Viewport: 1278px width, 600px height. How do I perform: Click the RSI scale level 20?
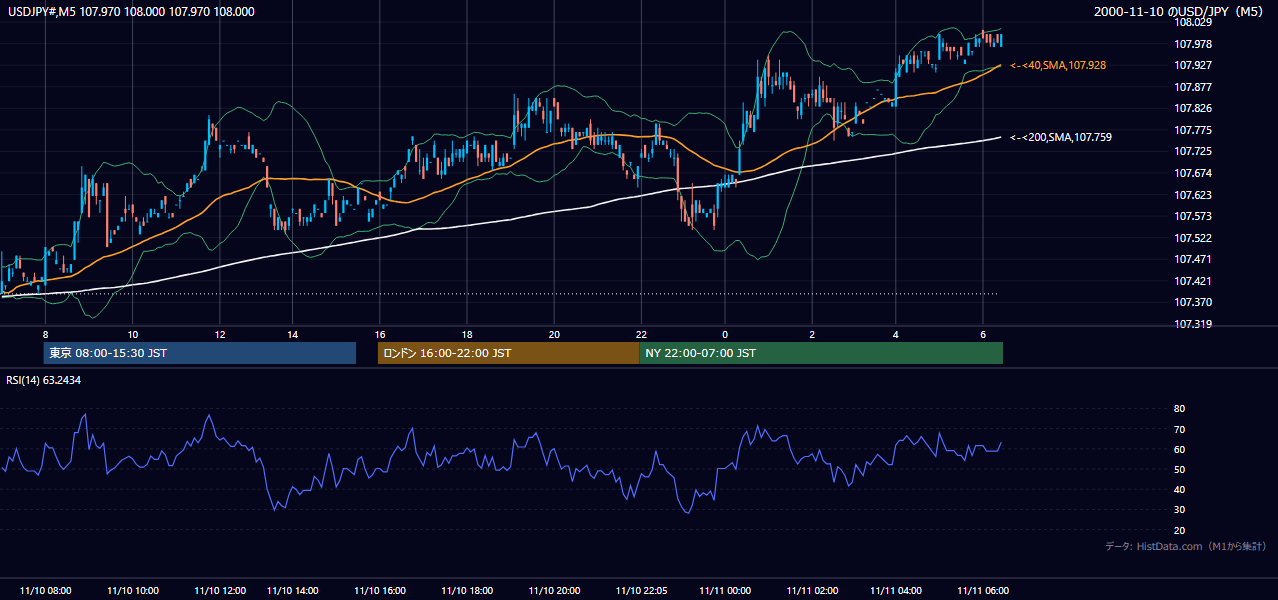point(1180,530)
